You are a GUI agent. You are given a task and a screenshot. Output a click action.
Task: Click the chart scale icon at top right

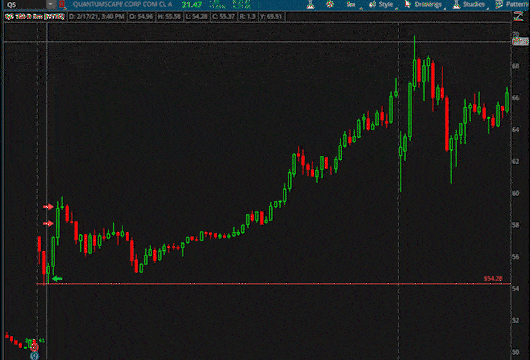coord(518,16)
